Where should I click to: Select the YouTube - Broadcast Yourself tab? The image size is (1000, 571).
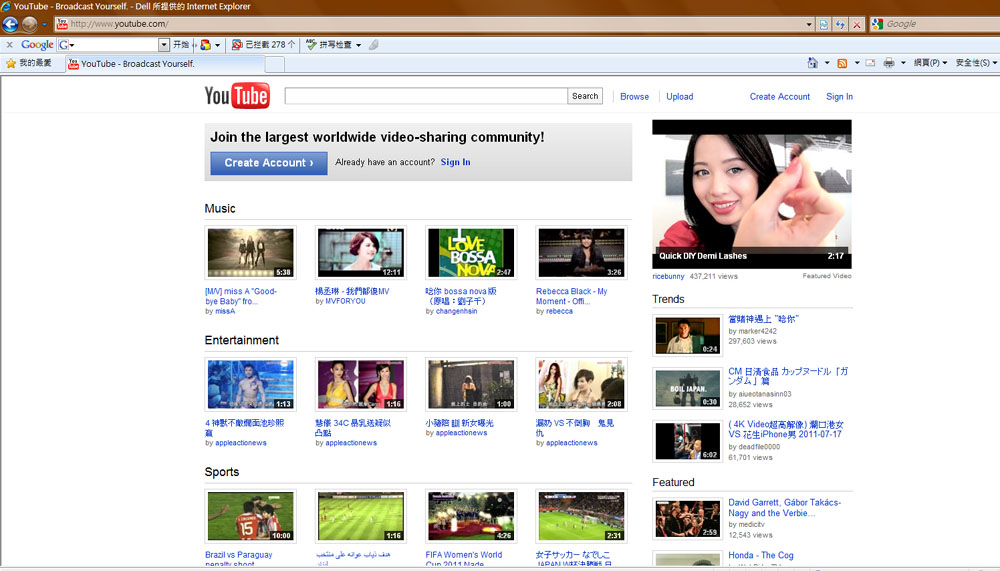(x=137, y=64)
